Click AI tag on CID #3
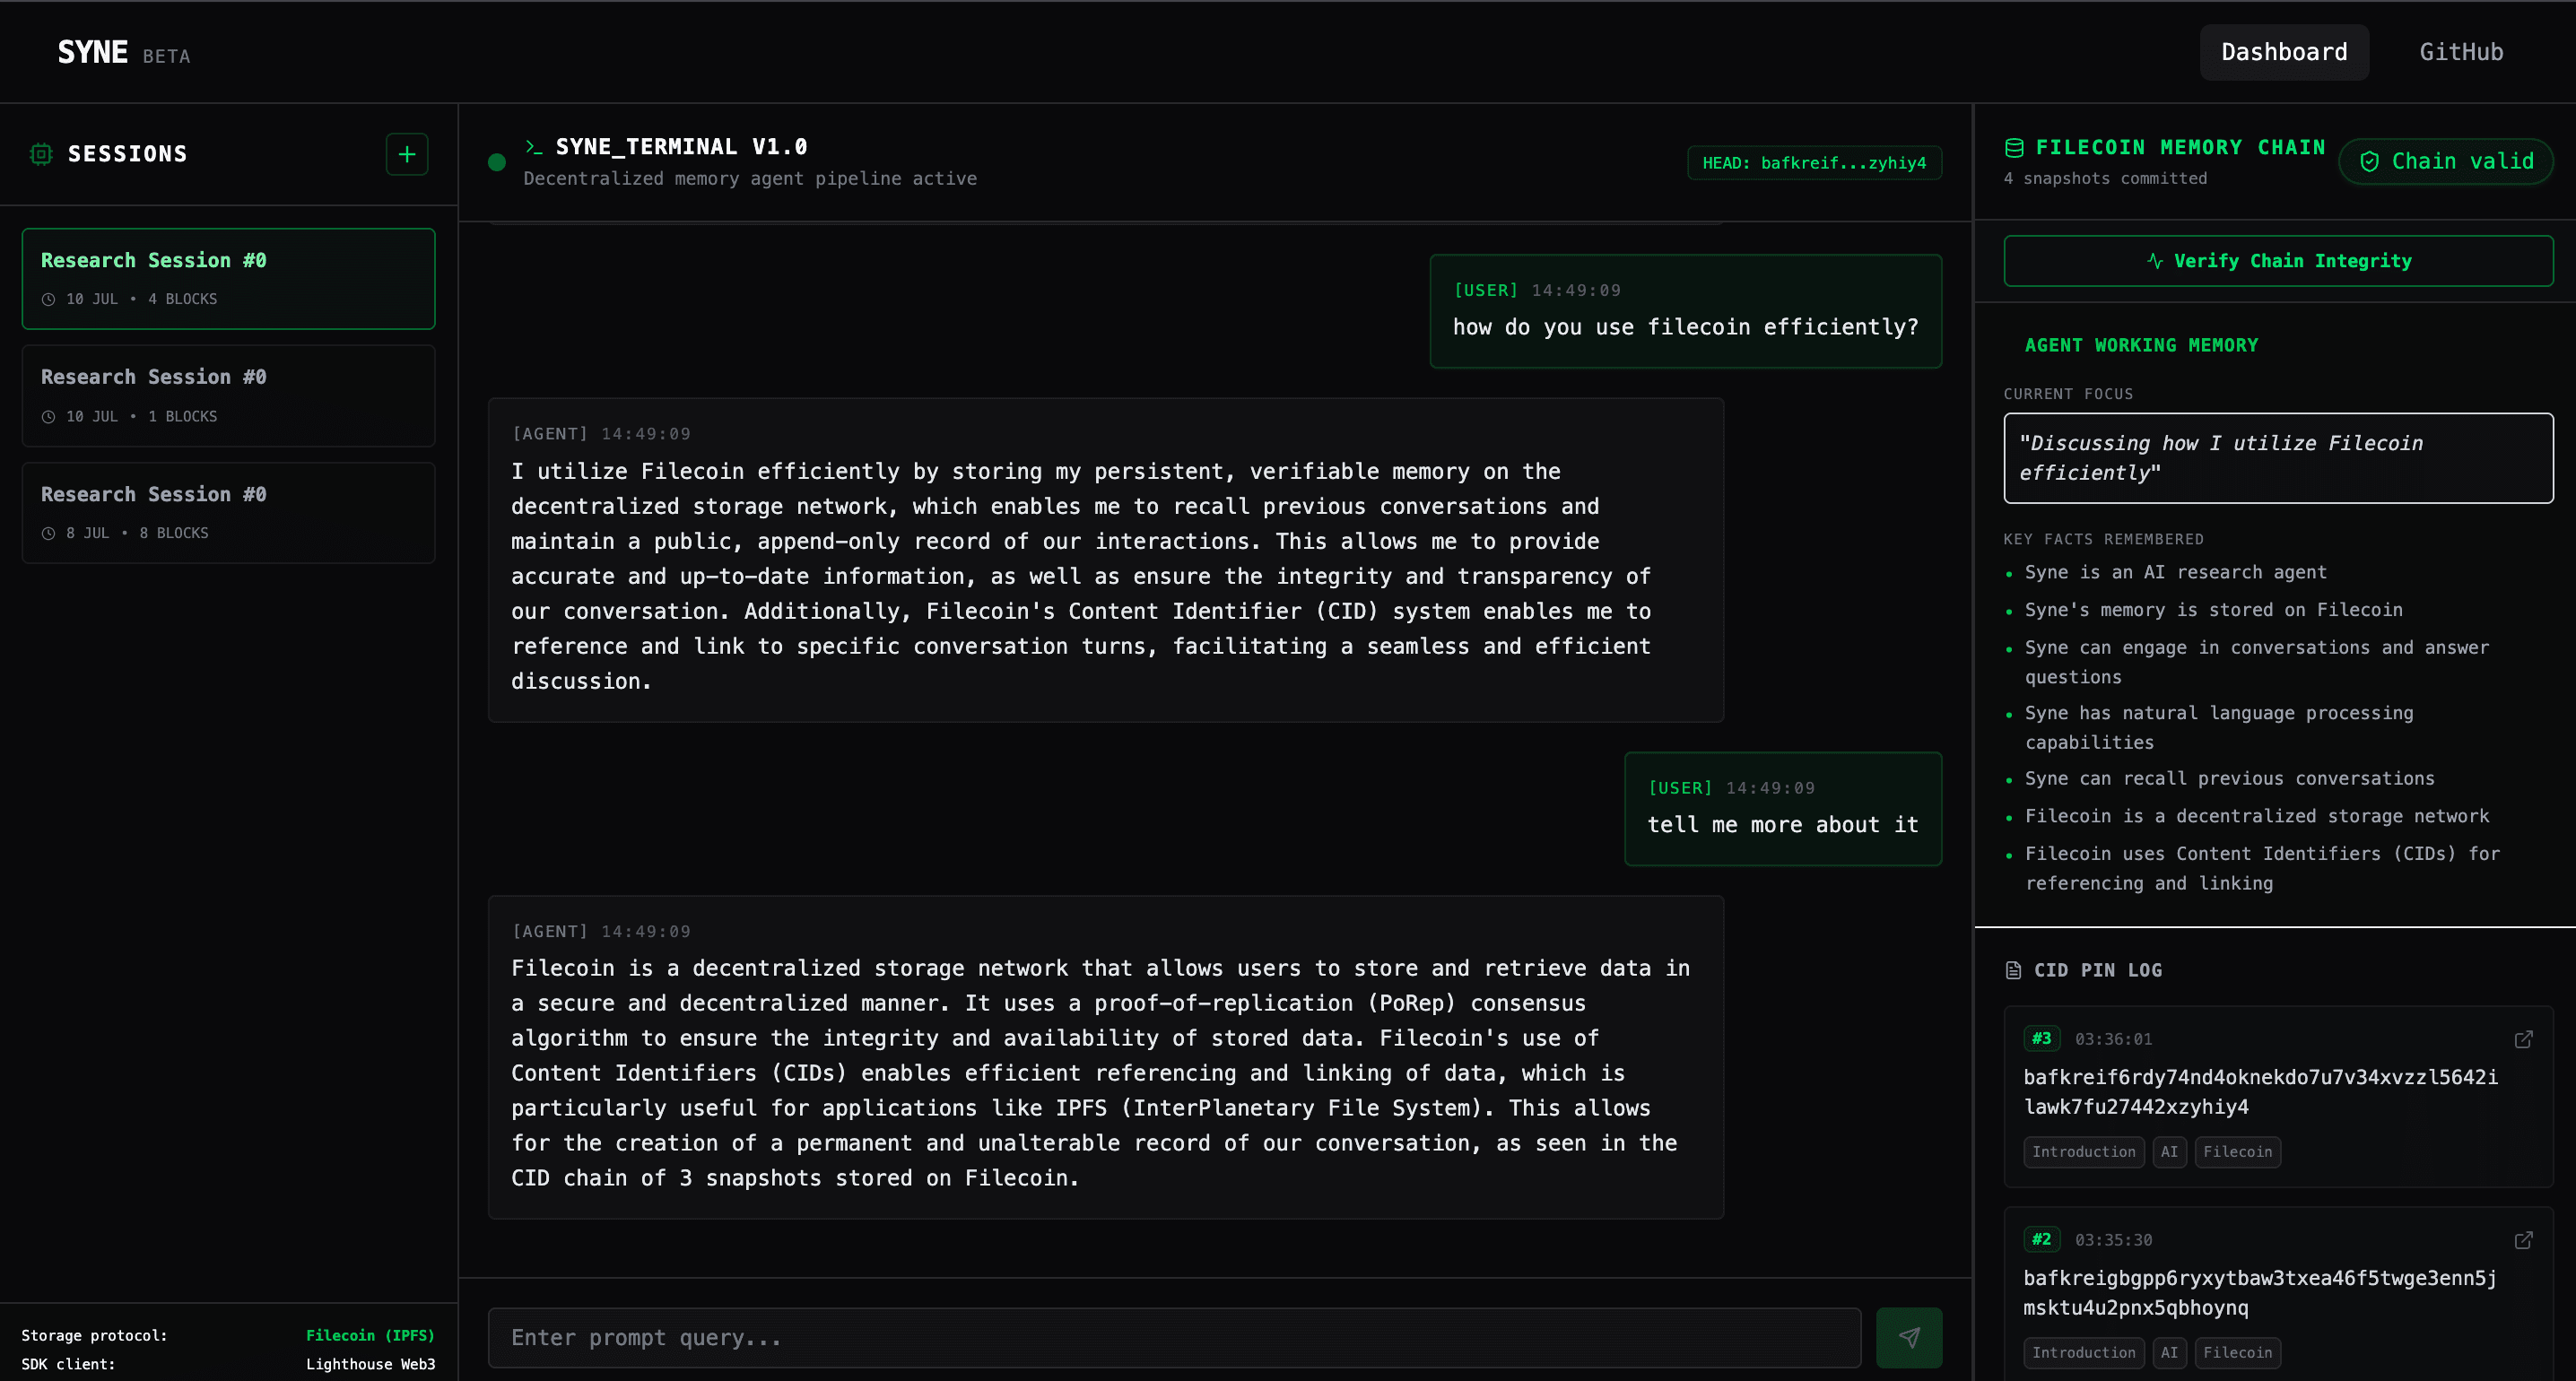The height and width of the screenshot is (1381, 2576). [2169, 1152]
